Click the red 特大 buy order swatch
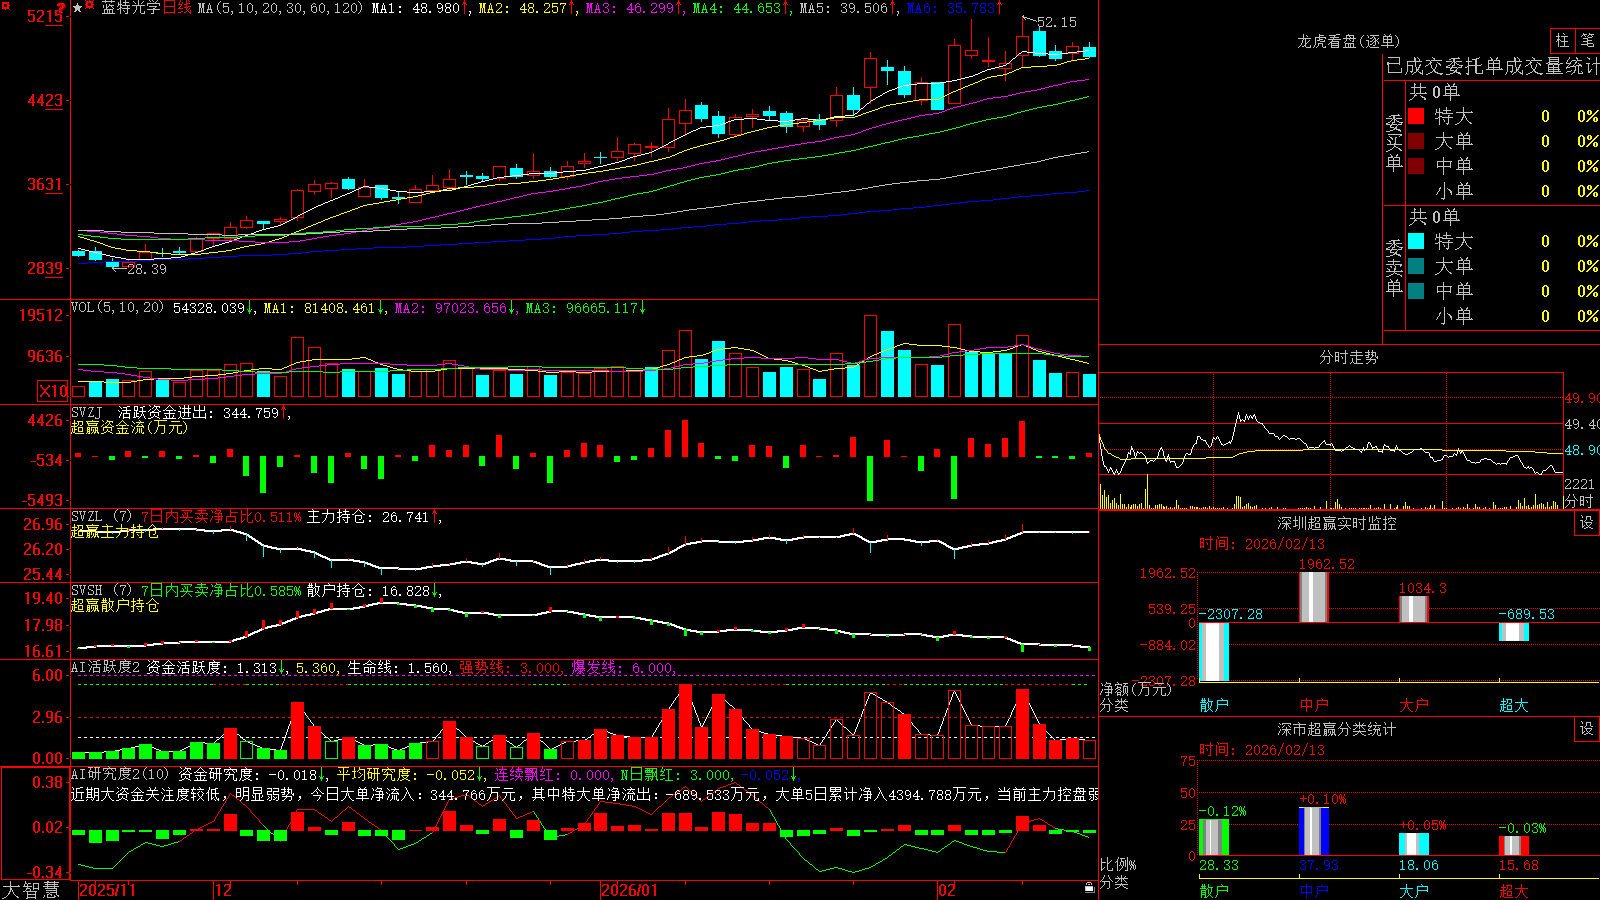Image resolution: width=1600 pixels, height=900 pixels. pos(1416,116)
